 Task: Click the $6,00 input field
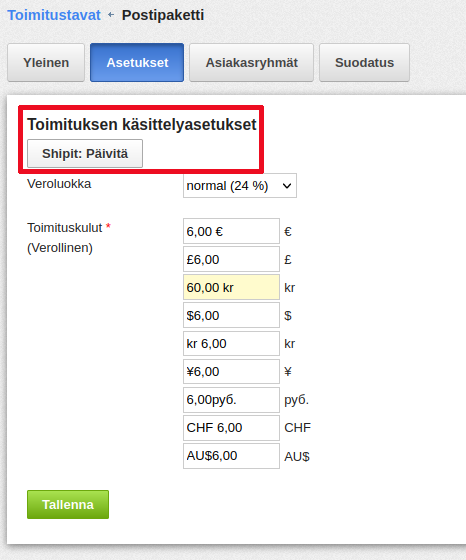(x=231, y=315)
